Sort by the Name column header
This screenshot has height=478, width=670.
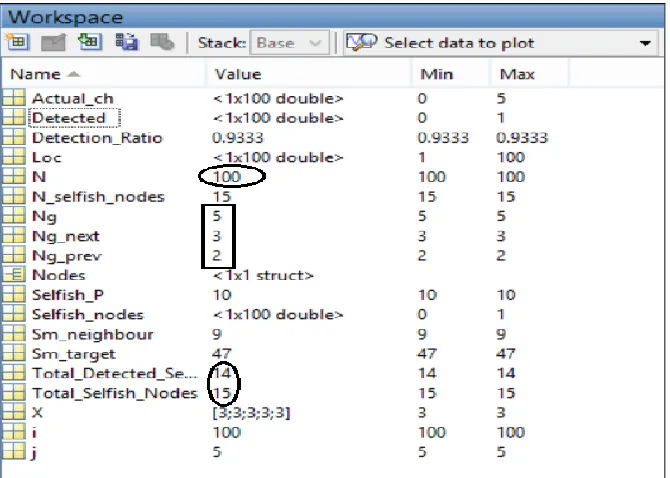103,74
